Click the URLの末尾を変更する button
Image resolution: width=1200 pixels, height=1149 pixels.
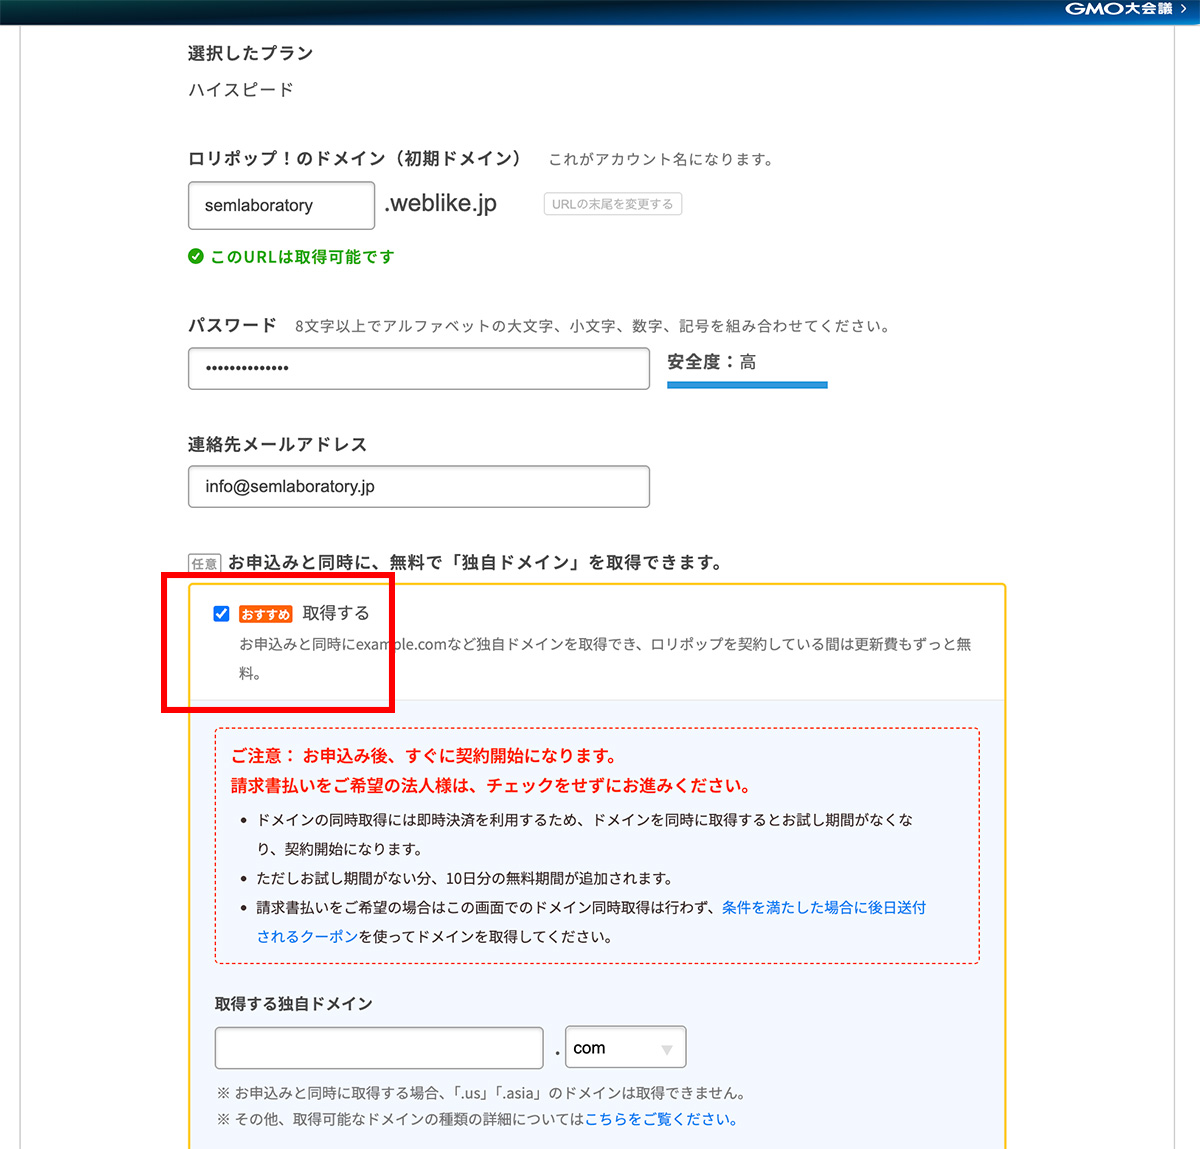click(x=612, y=203)
